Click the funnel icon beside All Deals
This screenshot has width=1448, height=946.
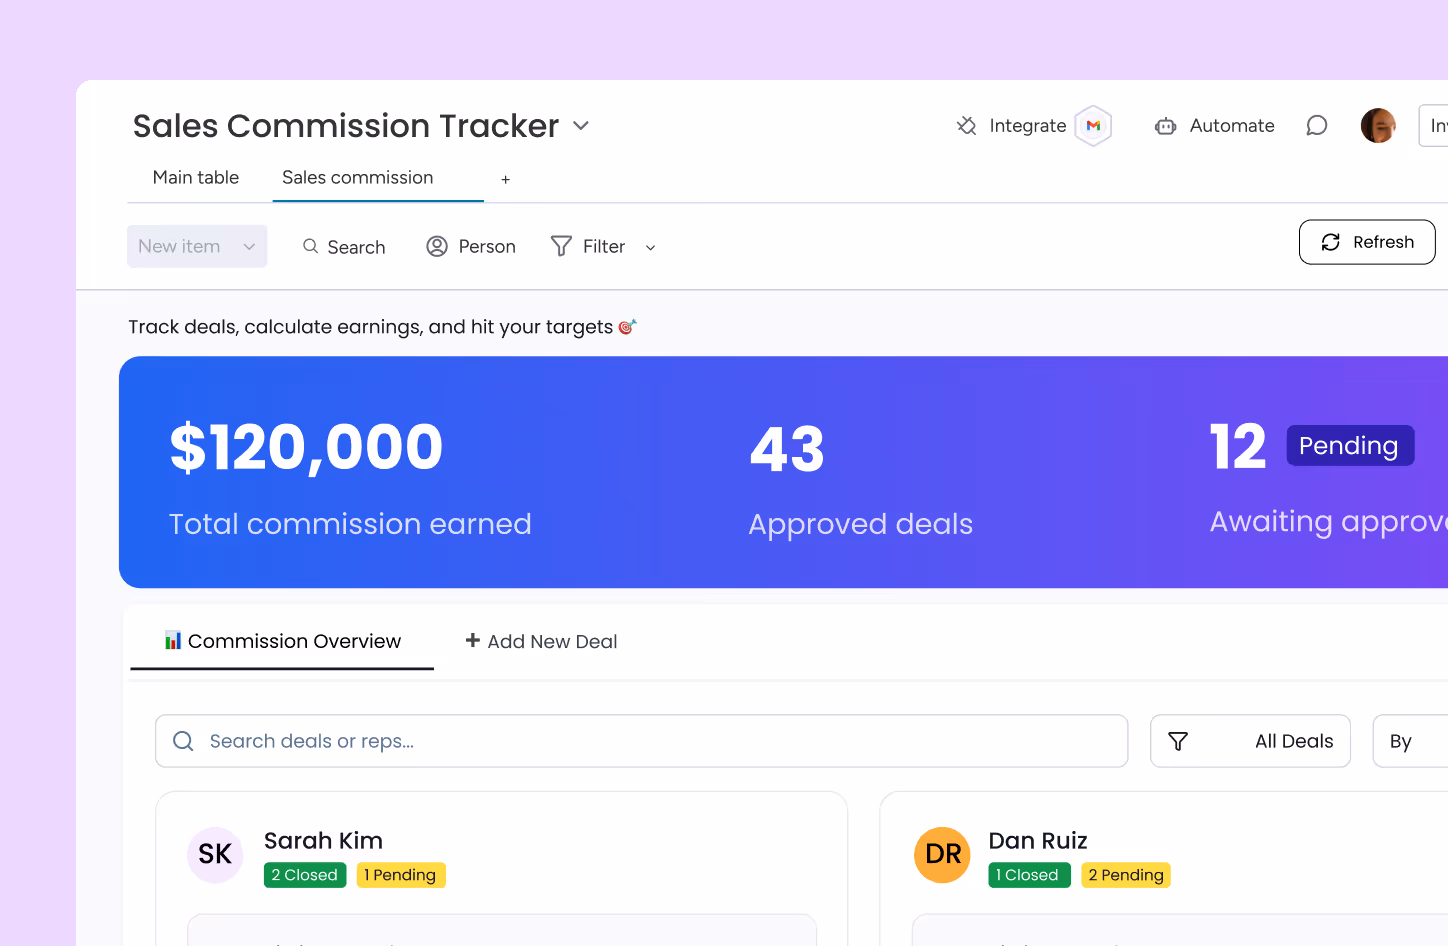tap(1179, 741)
